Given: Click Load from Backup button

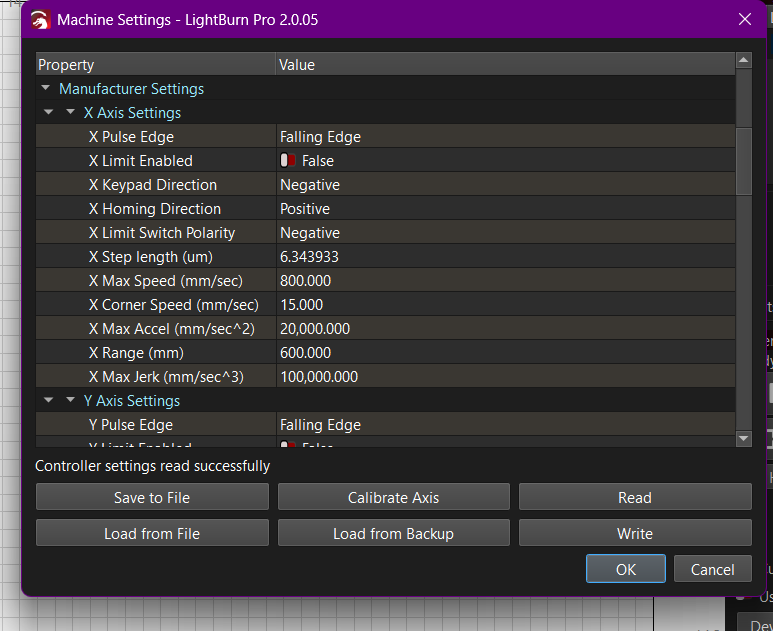Looking at the screenshot, I should (x=393, y=533).
